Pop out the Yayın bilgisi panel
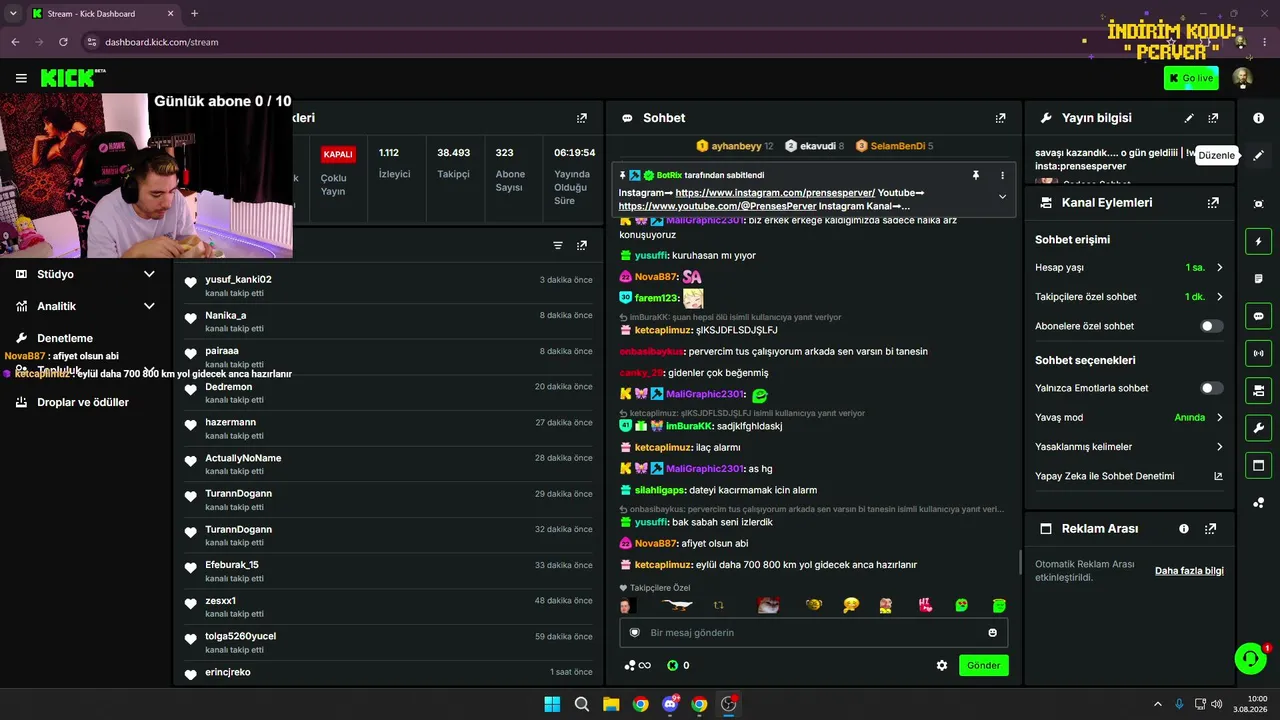Viewport: 1280px width, 720px height. [x=1213, y=118]
